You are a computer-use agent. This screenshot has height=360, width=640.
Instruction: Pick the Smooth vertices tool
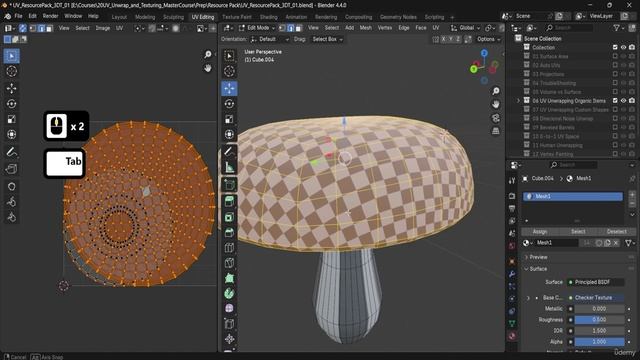(x=229, y=309)
